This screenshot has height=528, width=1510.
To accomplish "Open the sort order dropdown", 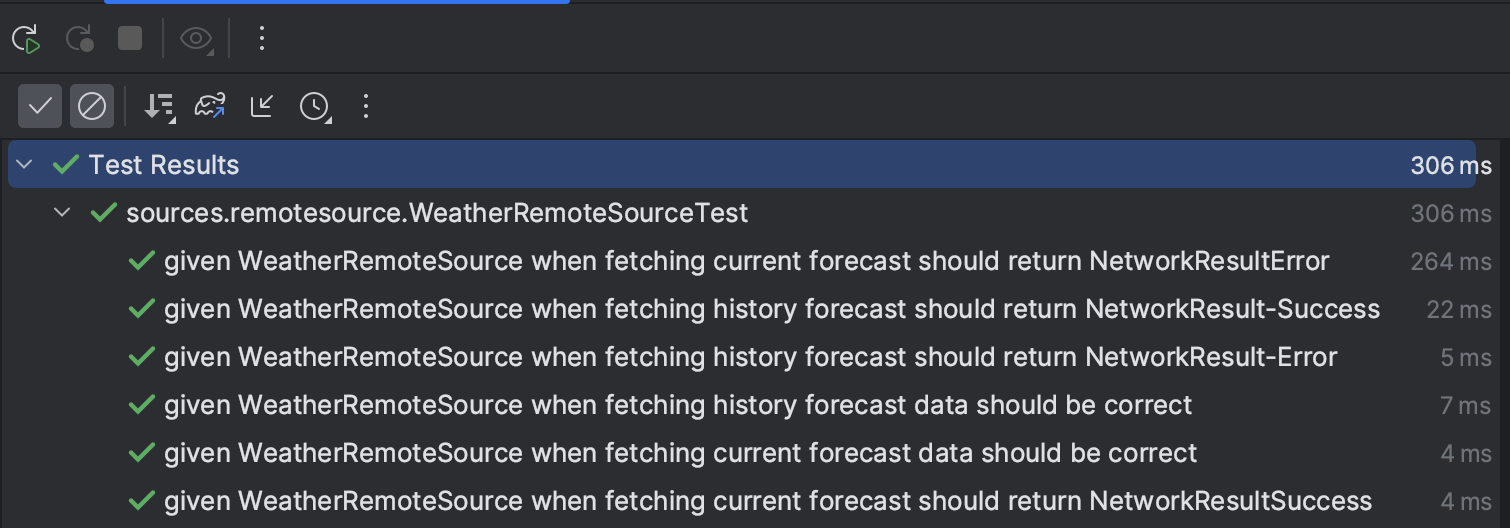I will [x=159, y=106].
